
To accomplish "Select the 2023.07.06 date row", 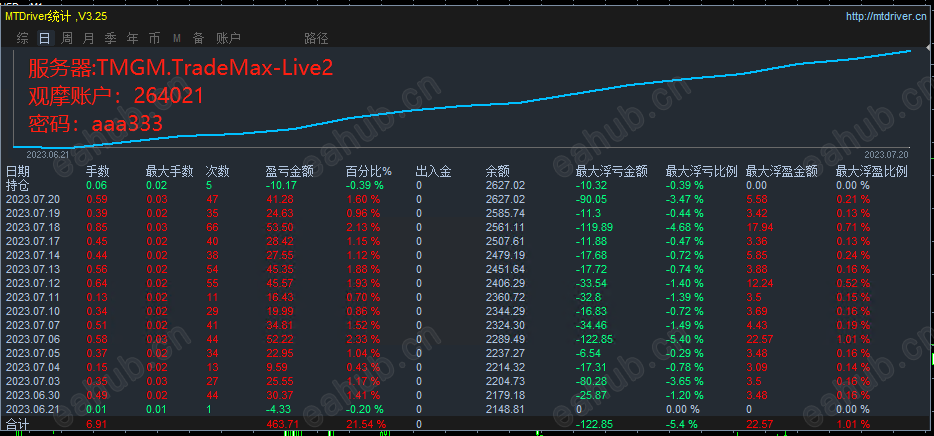I will tap(32, 339).
